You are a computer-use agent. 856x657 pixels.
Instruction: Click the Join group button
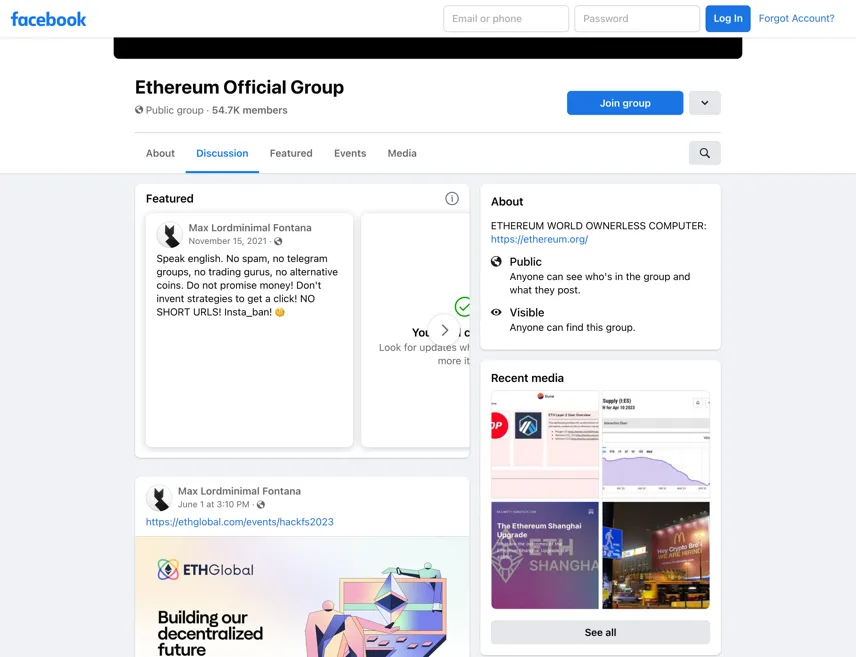(625, 103)
